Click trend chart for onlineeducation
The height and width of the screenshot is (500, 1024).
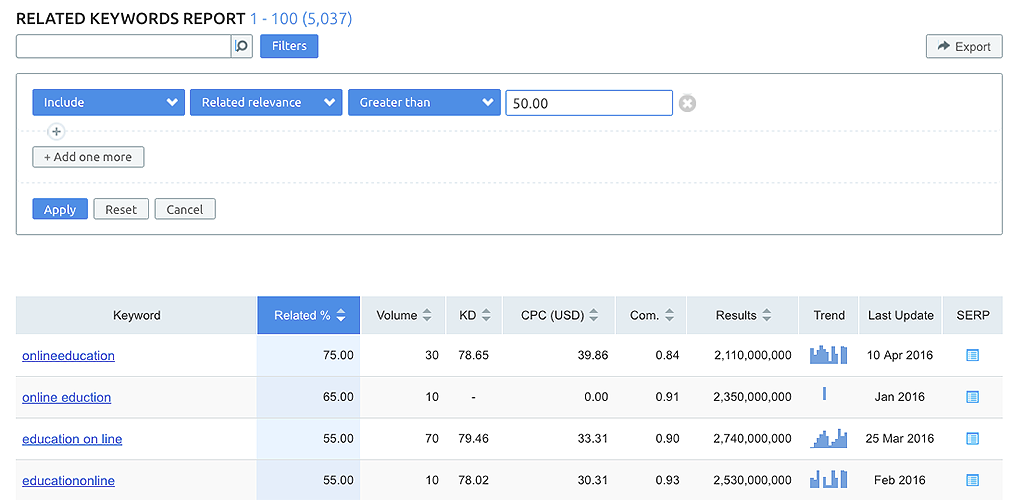(x=828, y=355)
